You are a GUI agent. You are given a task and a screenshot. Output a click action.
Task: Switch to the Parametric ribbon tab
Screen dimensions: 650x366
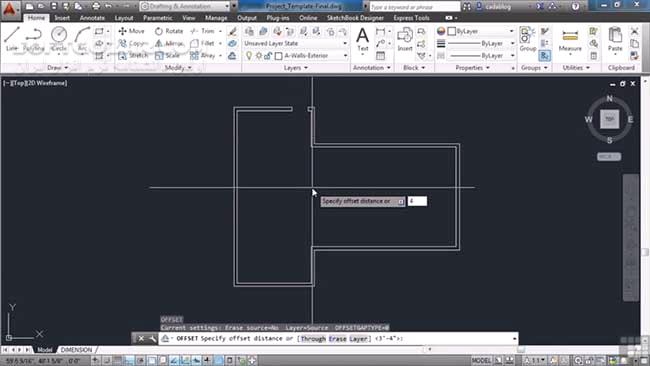tap(158, 18)
